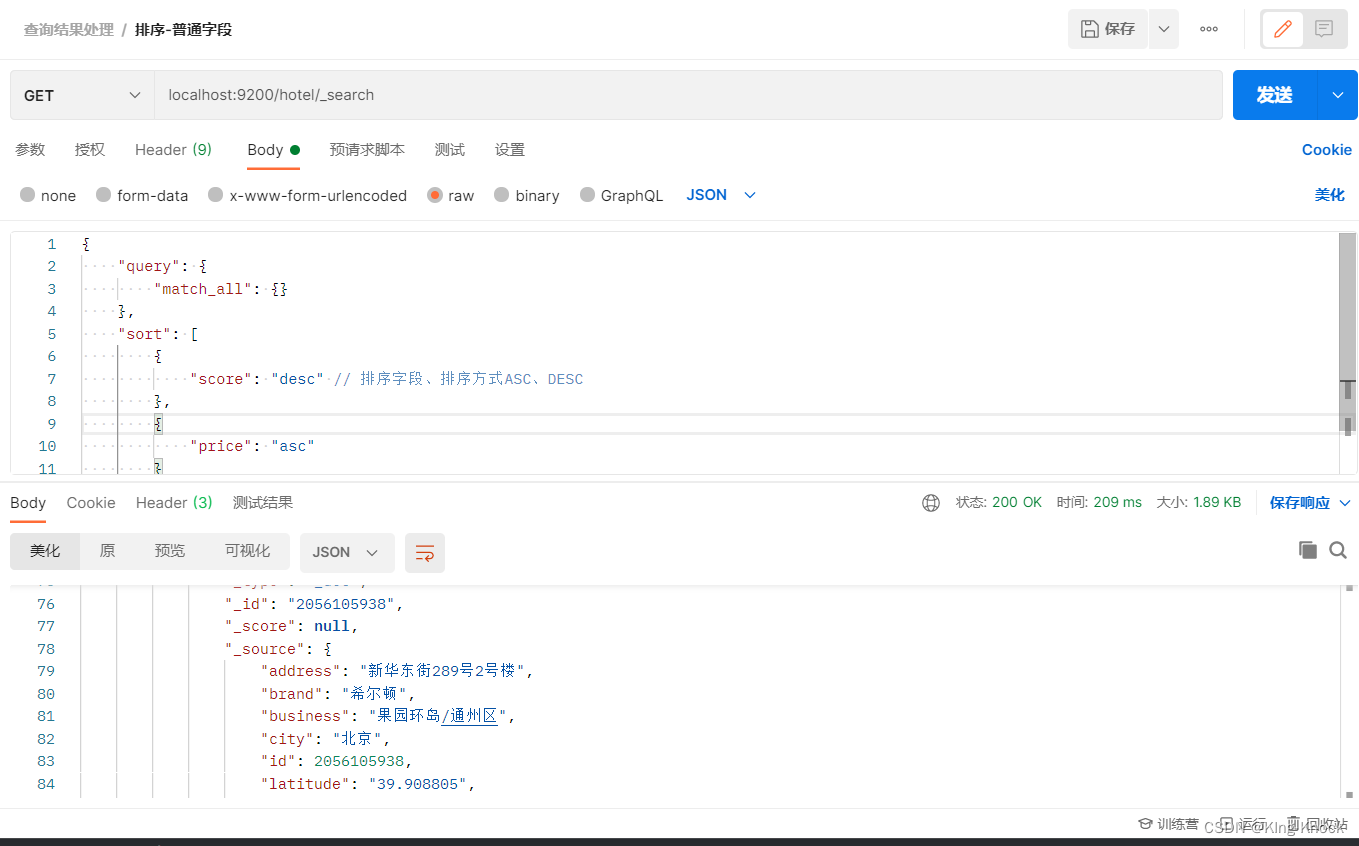Viewport: 1359px width, 846px height.
Task: Toggle the wrap lines icon
Action: click(x=425, y=552)
